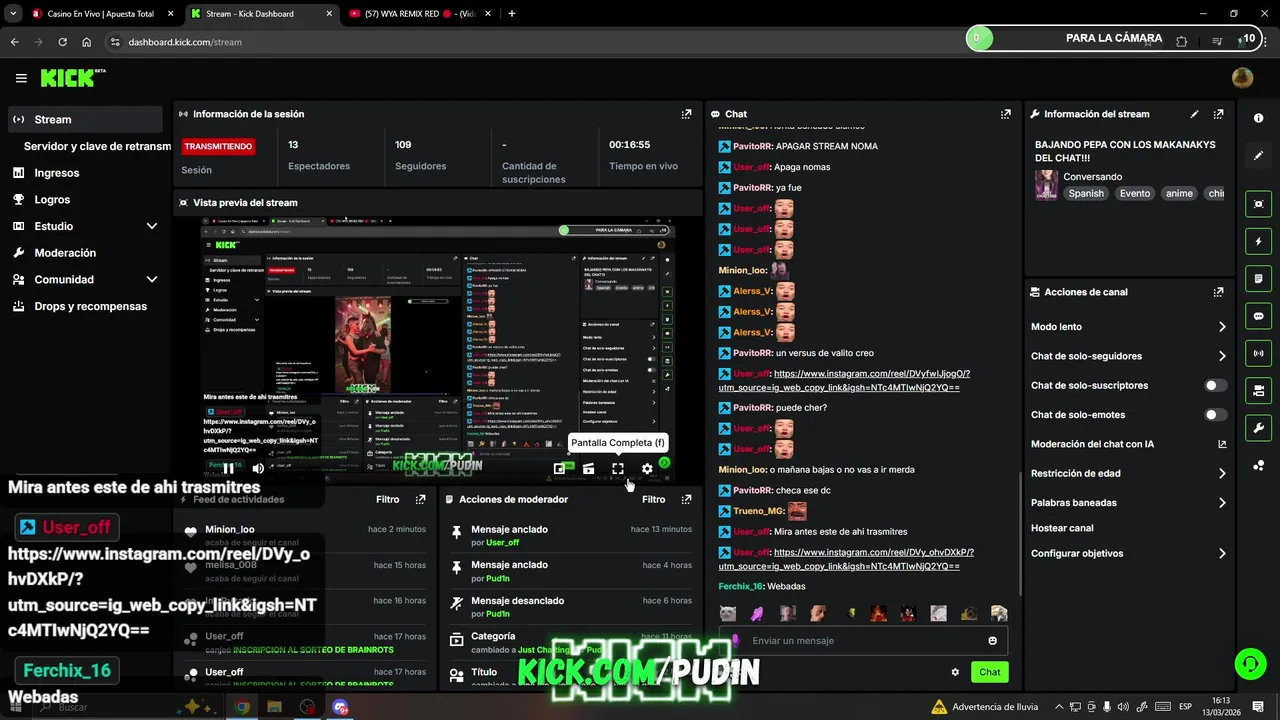This screenshot has width=1280, height=720.
Task: Click the browser address bar URL
Action: click(185, 42)
